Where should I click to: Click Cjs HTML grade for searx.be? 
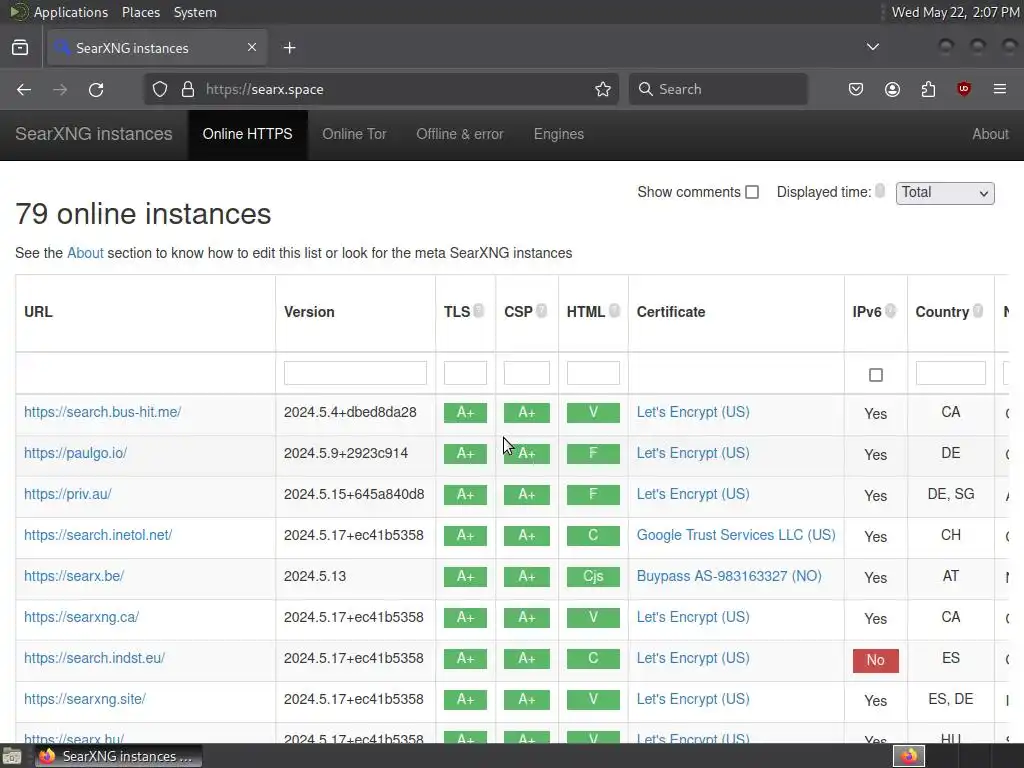click(x=593, y=577)
